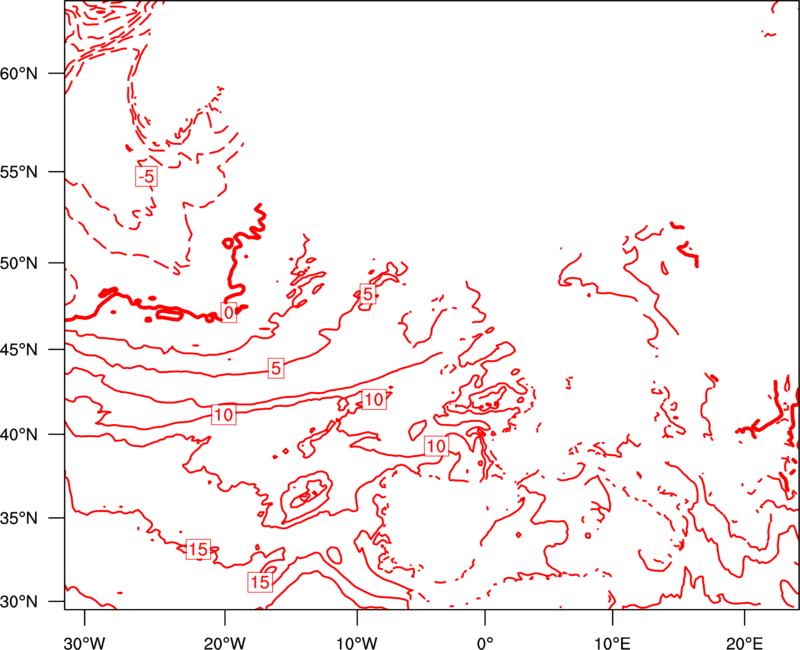Screen dimensions: 800x650
Task: Click the 30°W longitude axis label
Action: click(85, 643)
